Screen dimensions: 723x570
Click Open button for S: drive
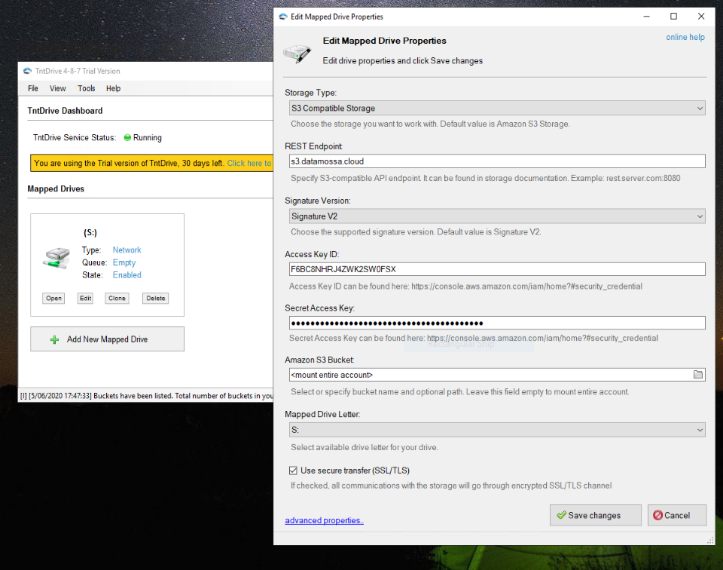point(53,298)
